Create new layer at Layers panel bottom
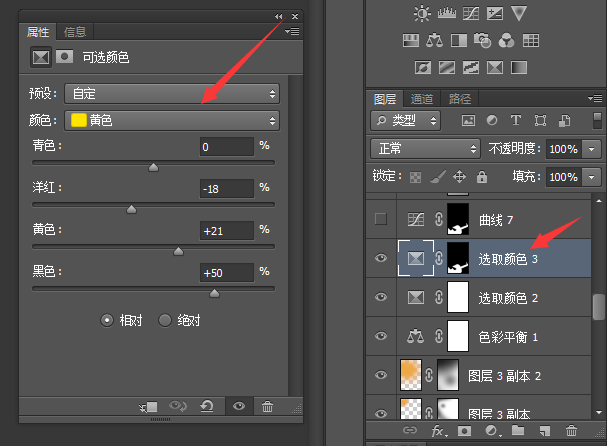 coord(545,430)
